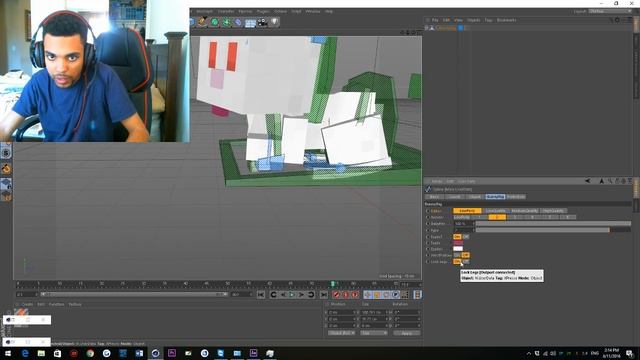Toggle point level animation icon

pyautogui.click(x=405, y=295)
